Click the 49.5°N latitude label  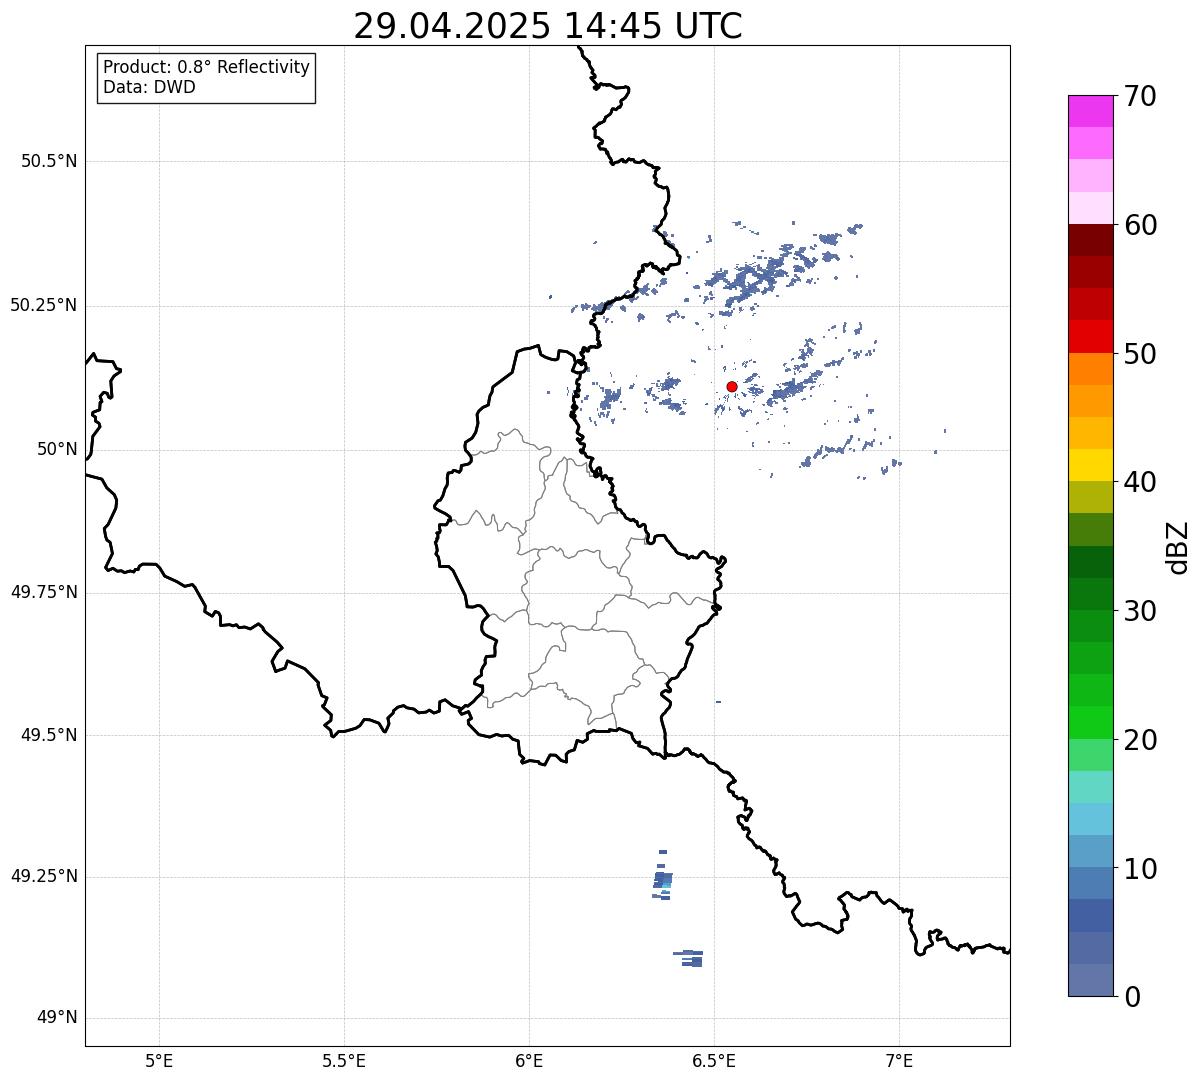(49, 735)
